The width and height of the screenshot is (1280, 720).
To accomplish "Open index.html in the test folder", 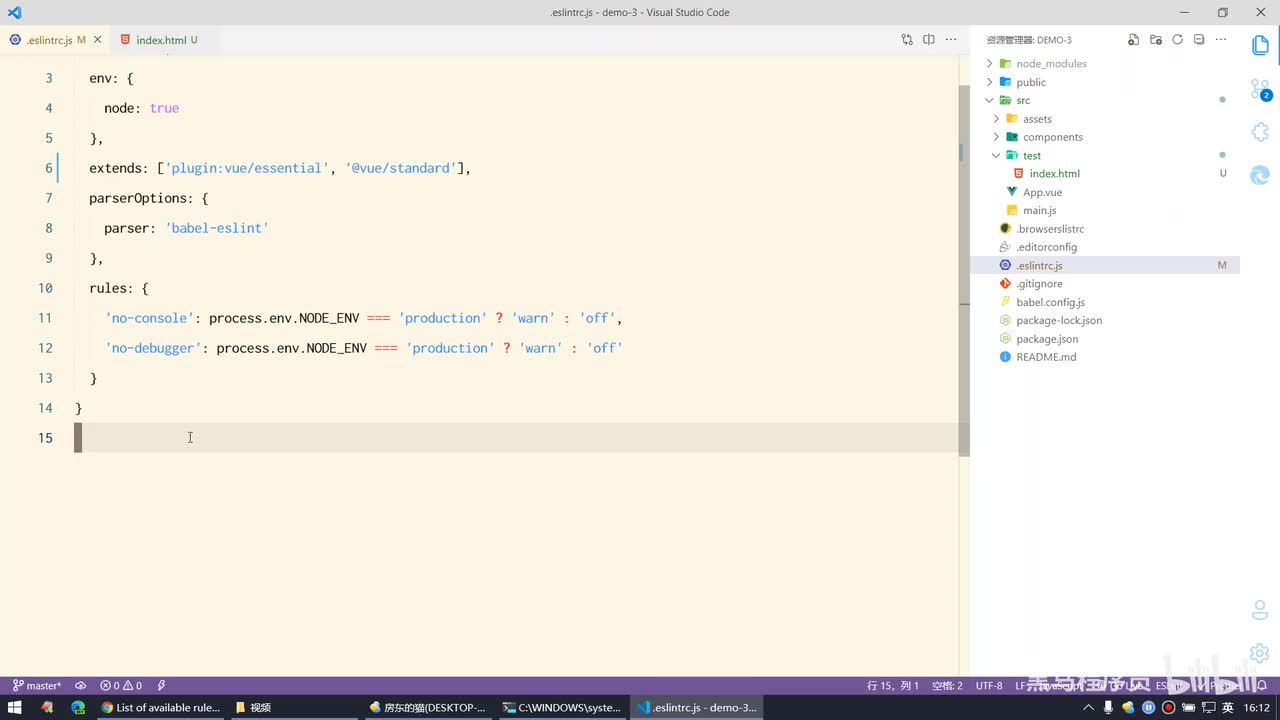I will pos(1054,173).
